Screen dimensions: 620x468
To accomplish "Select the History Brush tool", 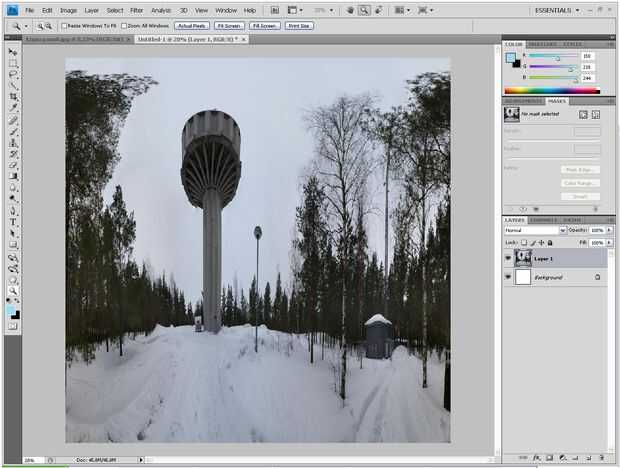I will click(x=13, y=154).
